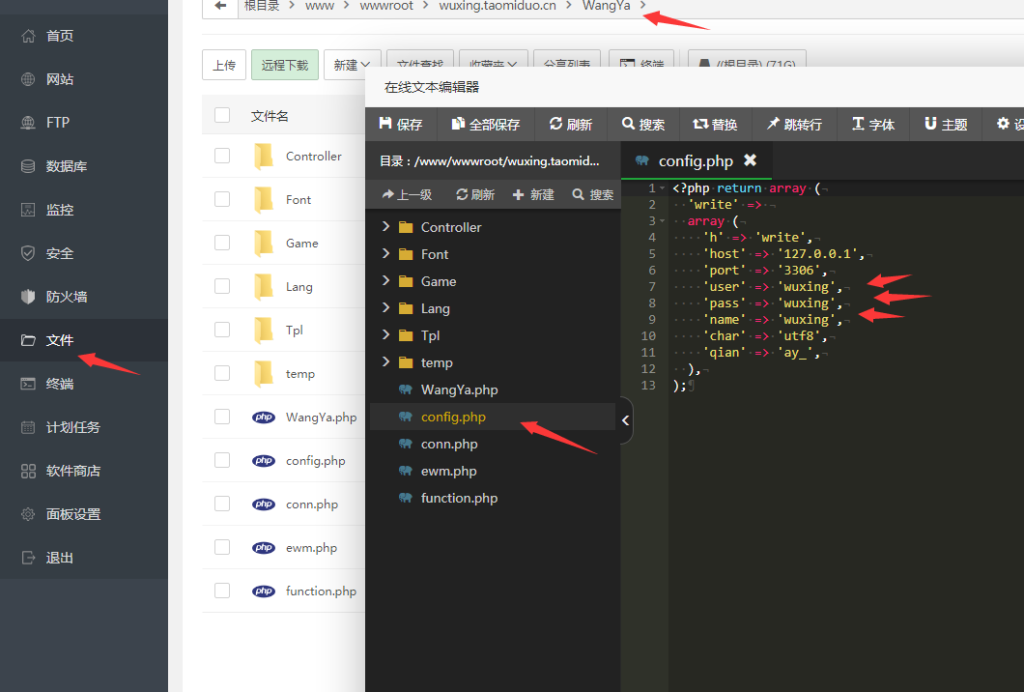
Task: Click the Remote Download button
Action: tap(285, 65)
